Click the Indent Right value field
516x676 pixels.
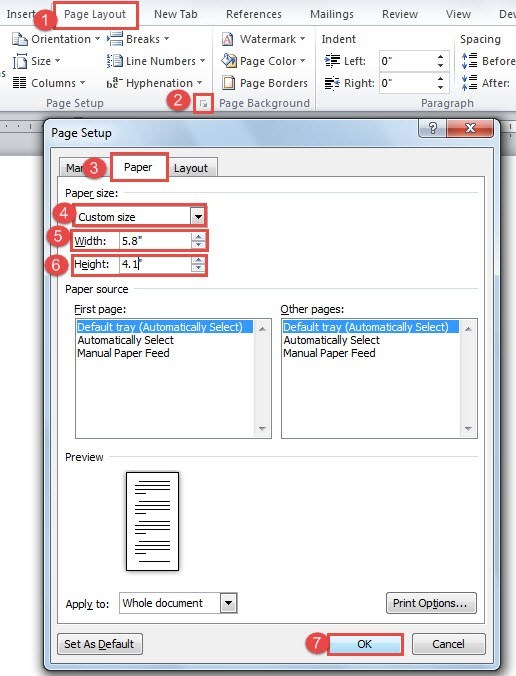click(x=407, y=83)
